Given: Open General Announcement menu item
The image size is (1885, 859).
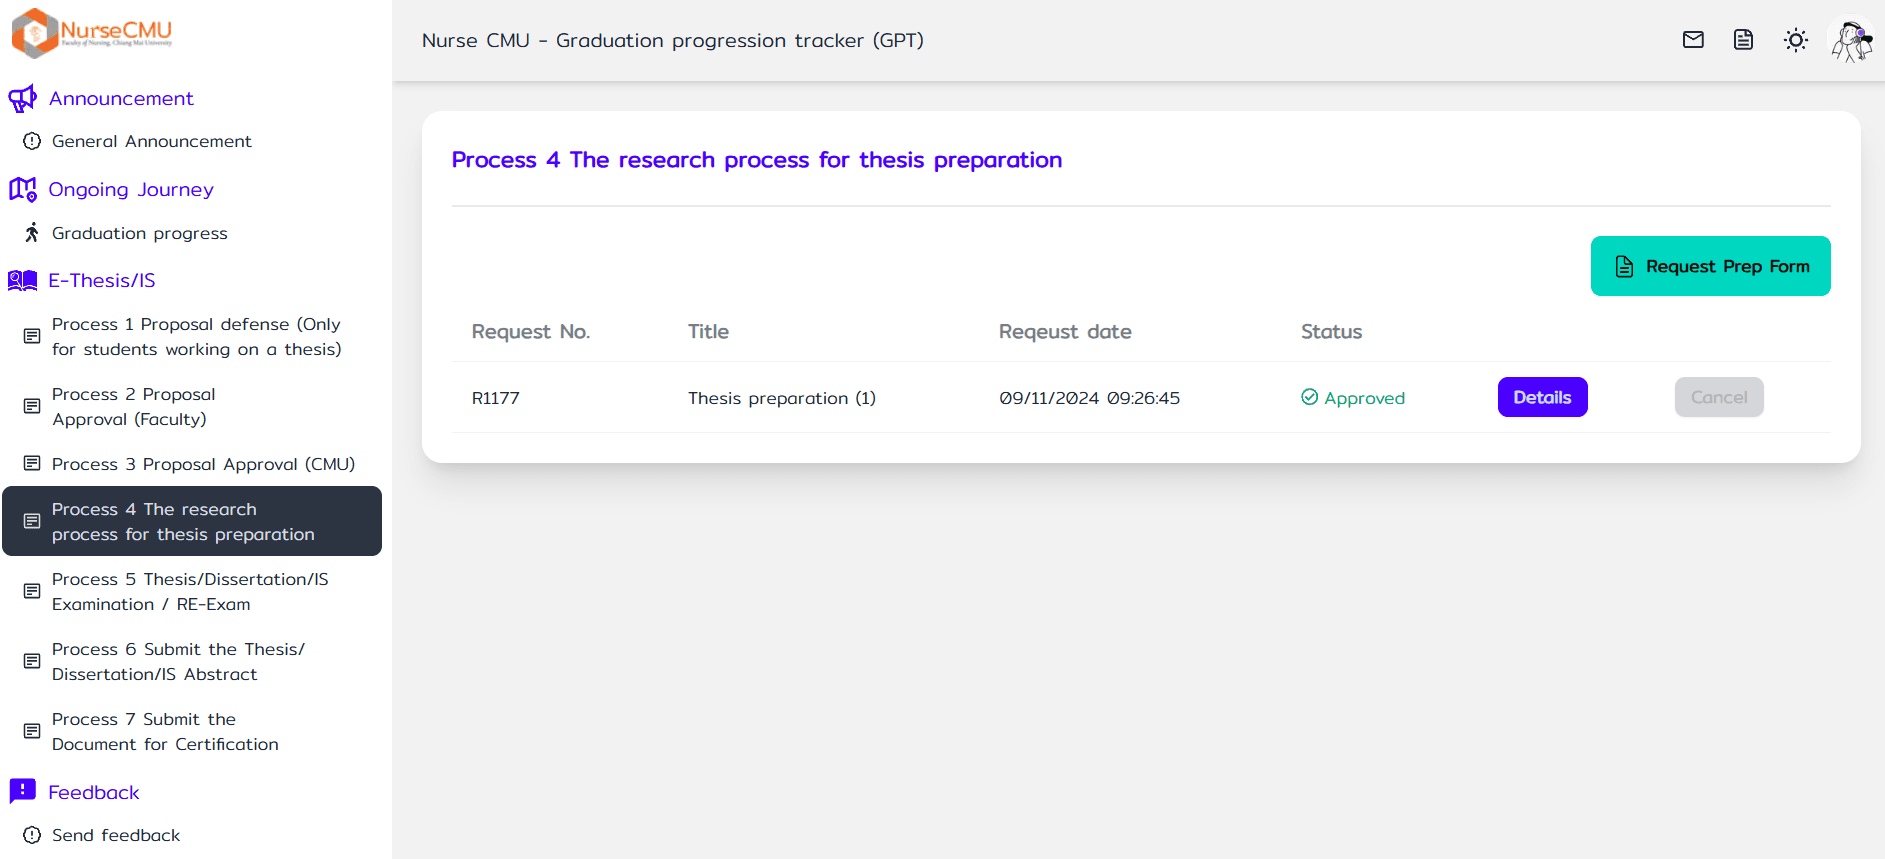Looking at the screenshot, I should (151, 142).
